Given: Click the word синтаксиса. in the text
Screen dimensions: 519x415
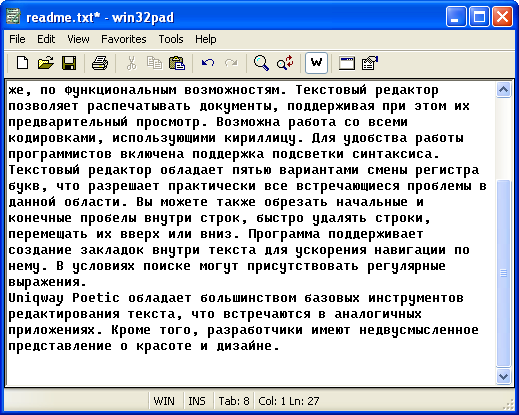Looking at the screenshot, I should coord(396,154).
